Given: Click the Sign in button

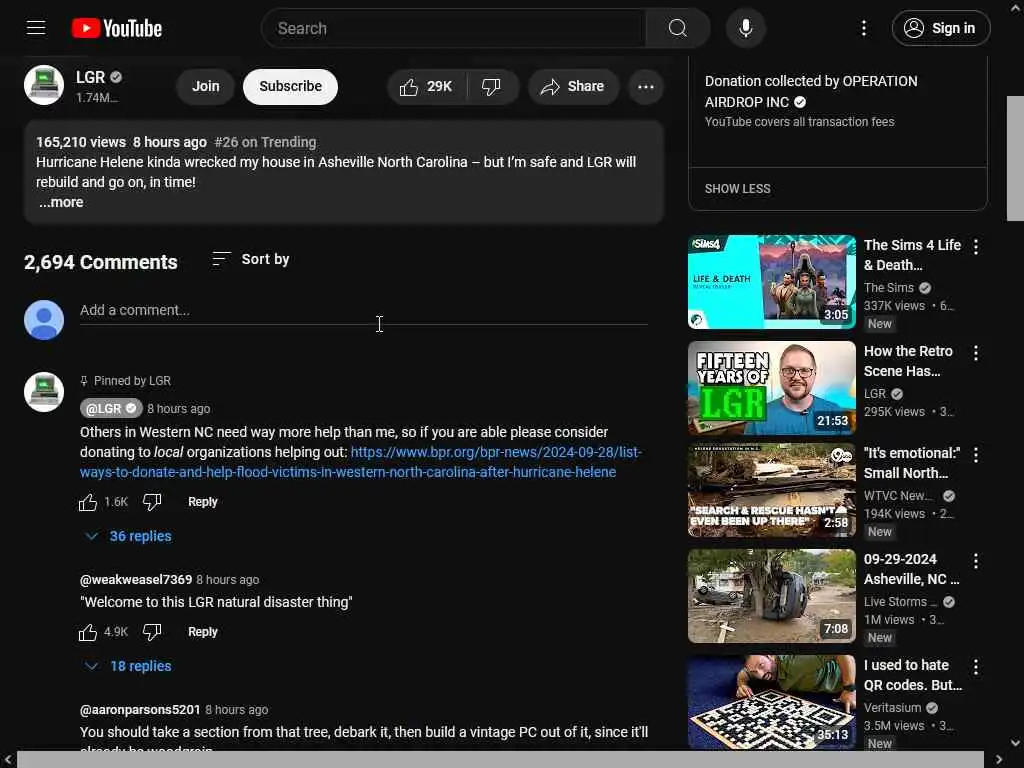Looking at the screenshot, I should click(940, 28).
